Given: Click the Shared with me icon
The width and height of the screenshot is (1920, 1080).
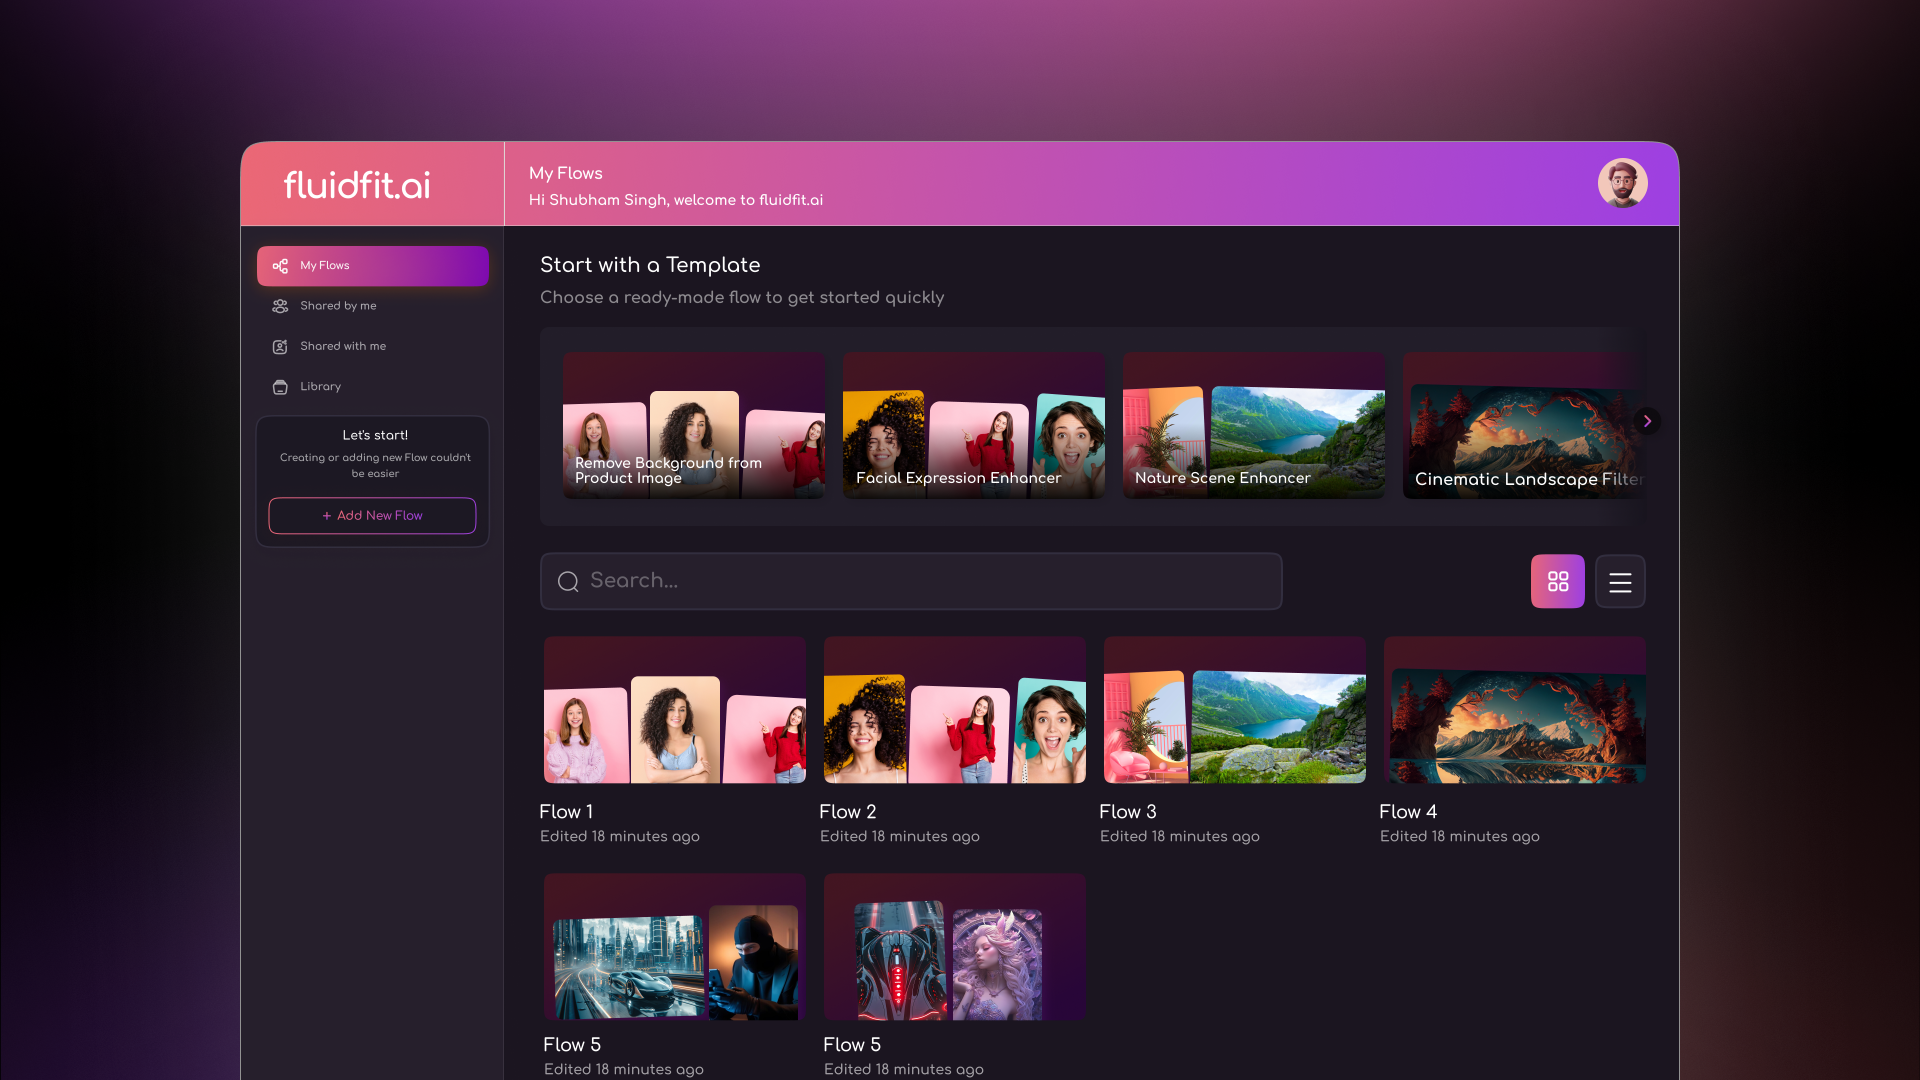Looking at the screenshot, I should coord(280,347).
